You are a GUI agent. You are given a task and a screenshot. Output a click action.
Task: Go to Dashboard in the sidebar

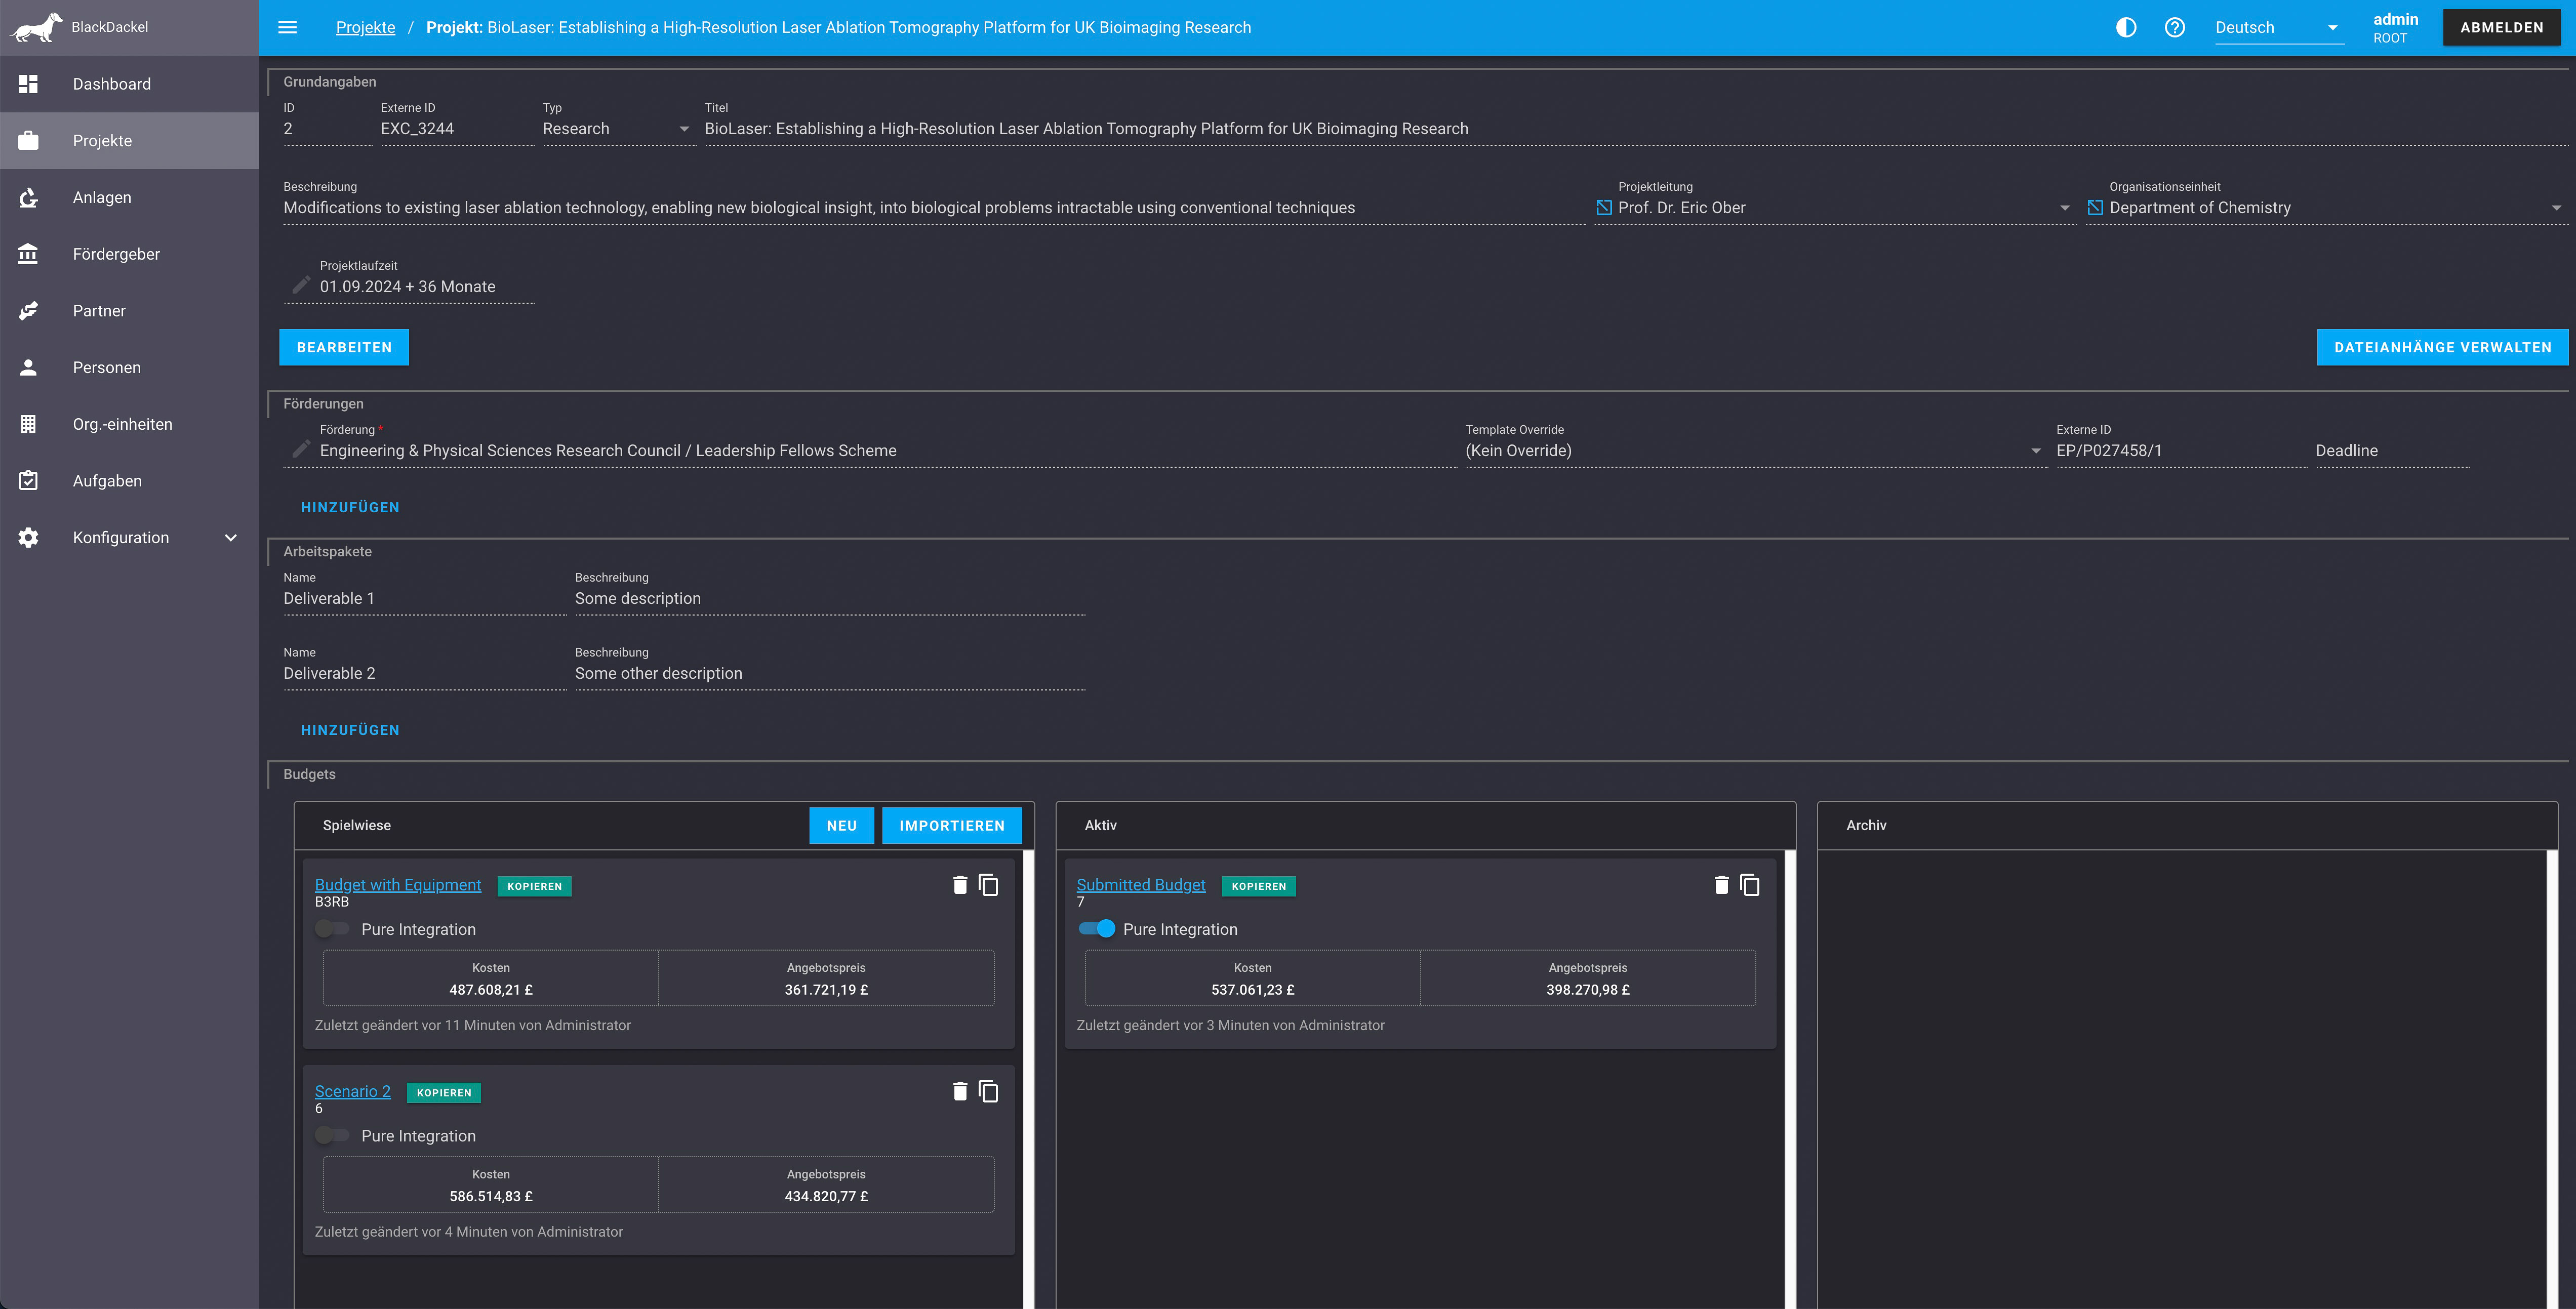pos(129,84)
